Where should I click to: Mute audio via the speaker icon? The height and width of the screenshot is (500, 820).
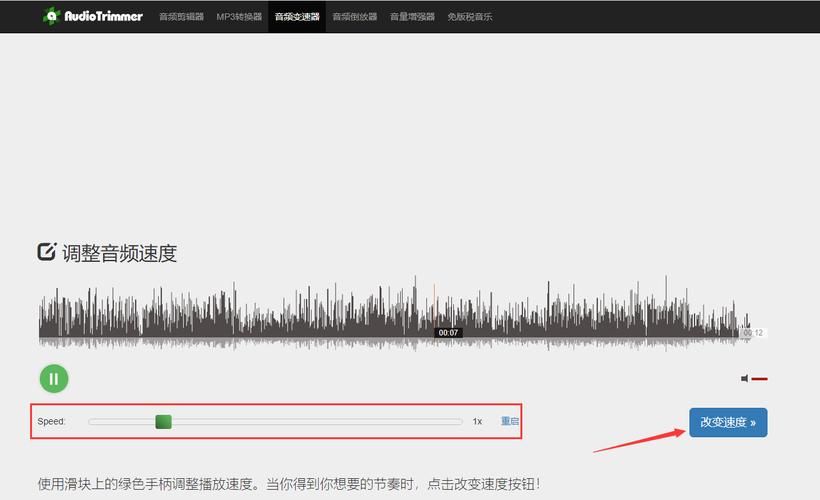coord(745,379)
